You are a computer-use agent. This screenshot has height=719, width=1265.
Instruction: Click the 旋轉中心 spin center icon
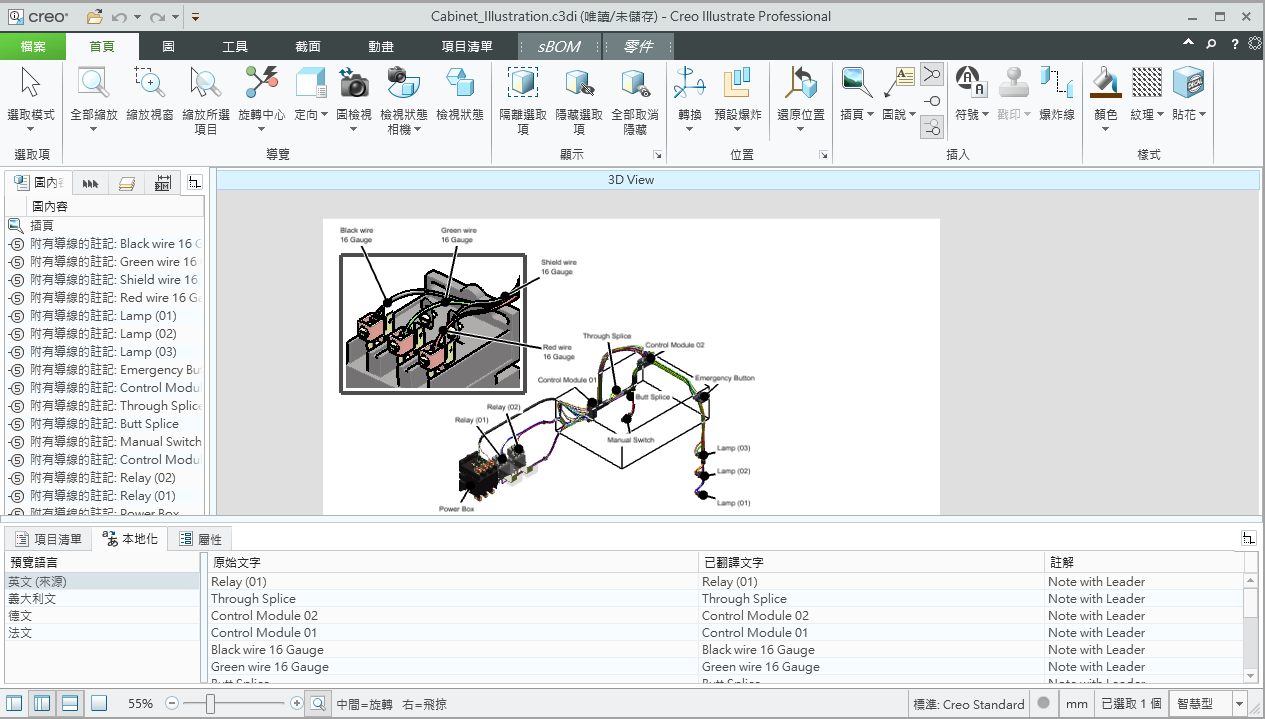click(262, 84)
